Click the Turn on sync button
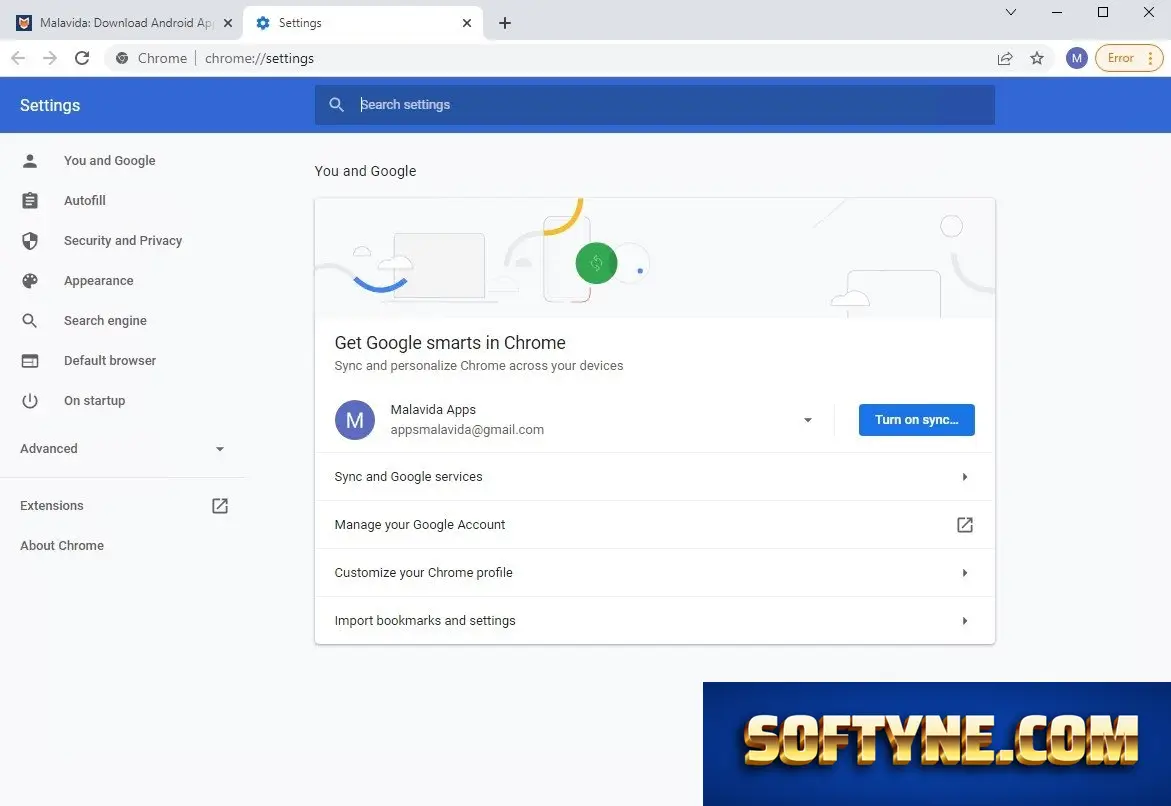The image size is (1171, 806). [x=916, y=420]
